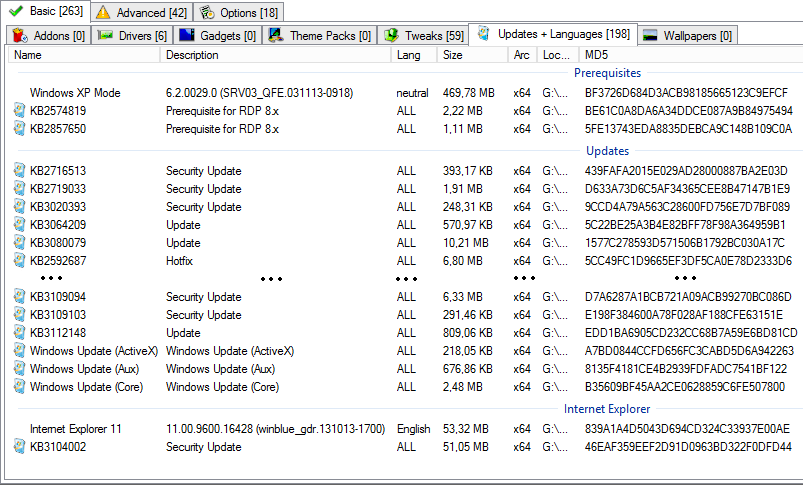Click the KB2716513 security update icon
This screenshot has height=485, width=803.
[x=19, y=171]
